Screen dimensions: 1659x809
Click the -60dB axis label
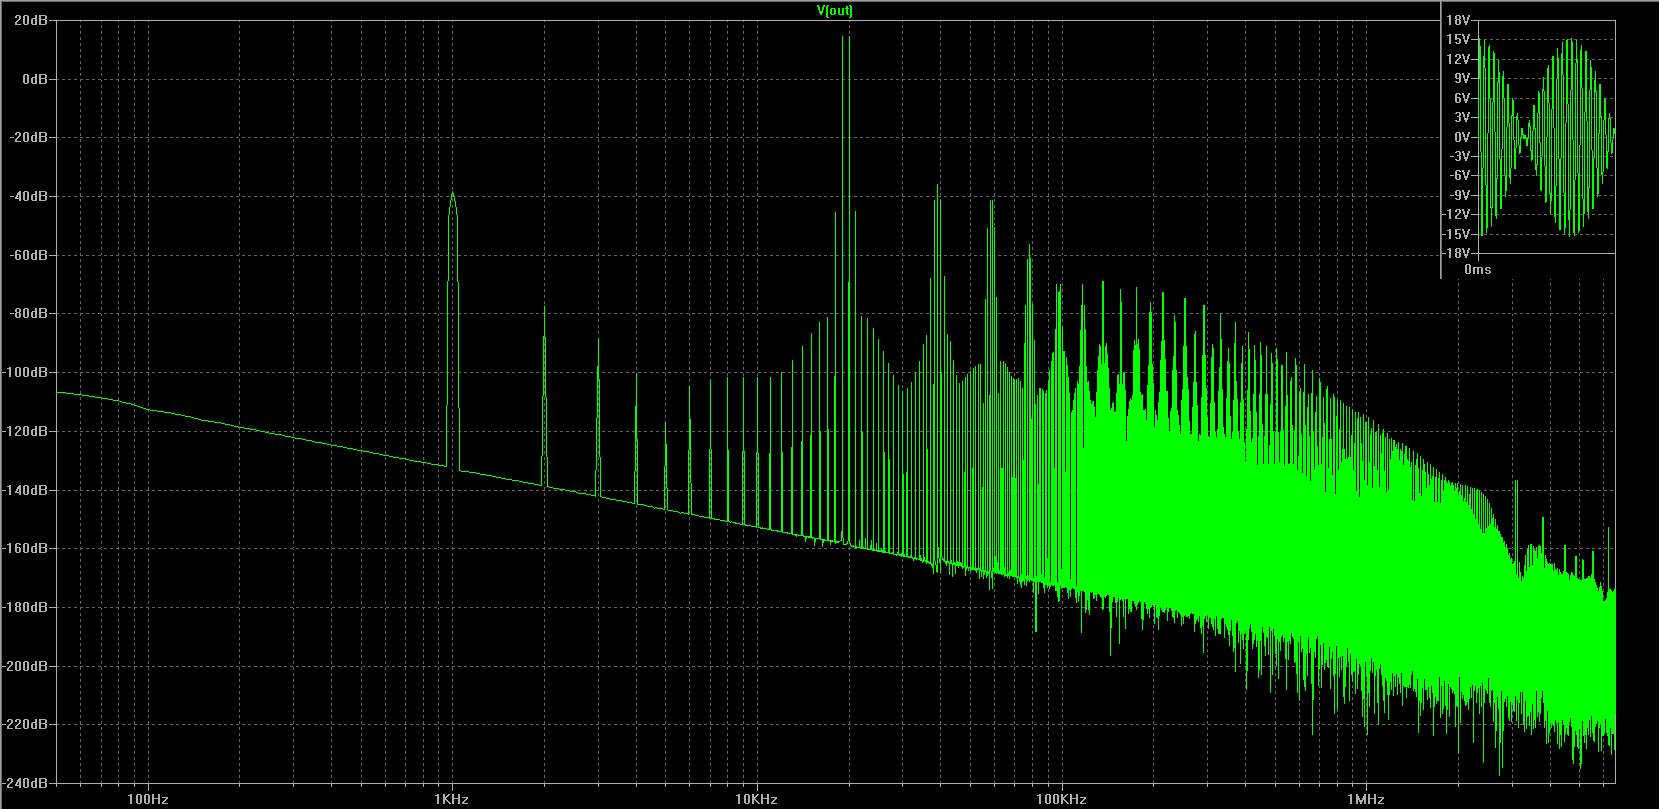click(29, 255)
